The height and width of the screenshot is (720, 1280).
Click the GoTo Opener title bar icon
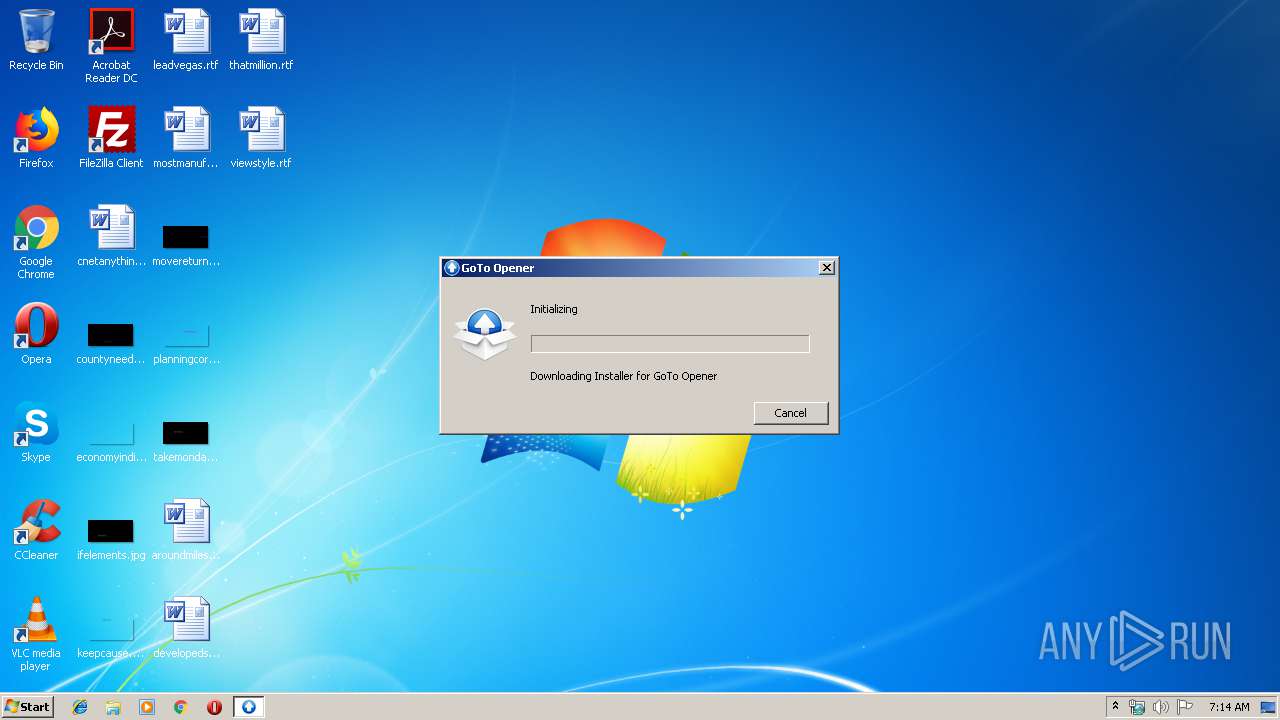(x=452, y=268)
